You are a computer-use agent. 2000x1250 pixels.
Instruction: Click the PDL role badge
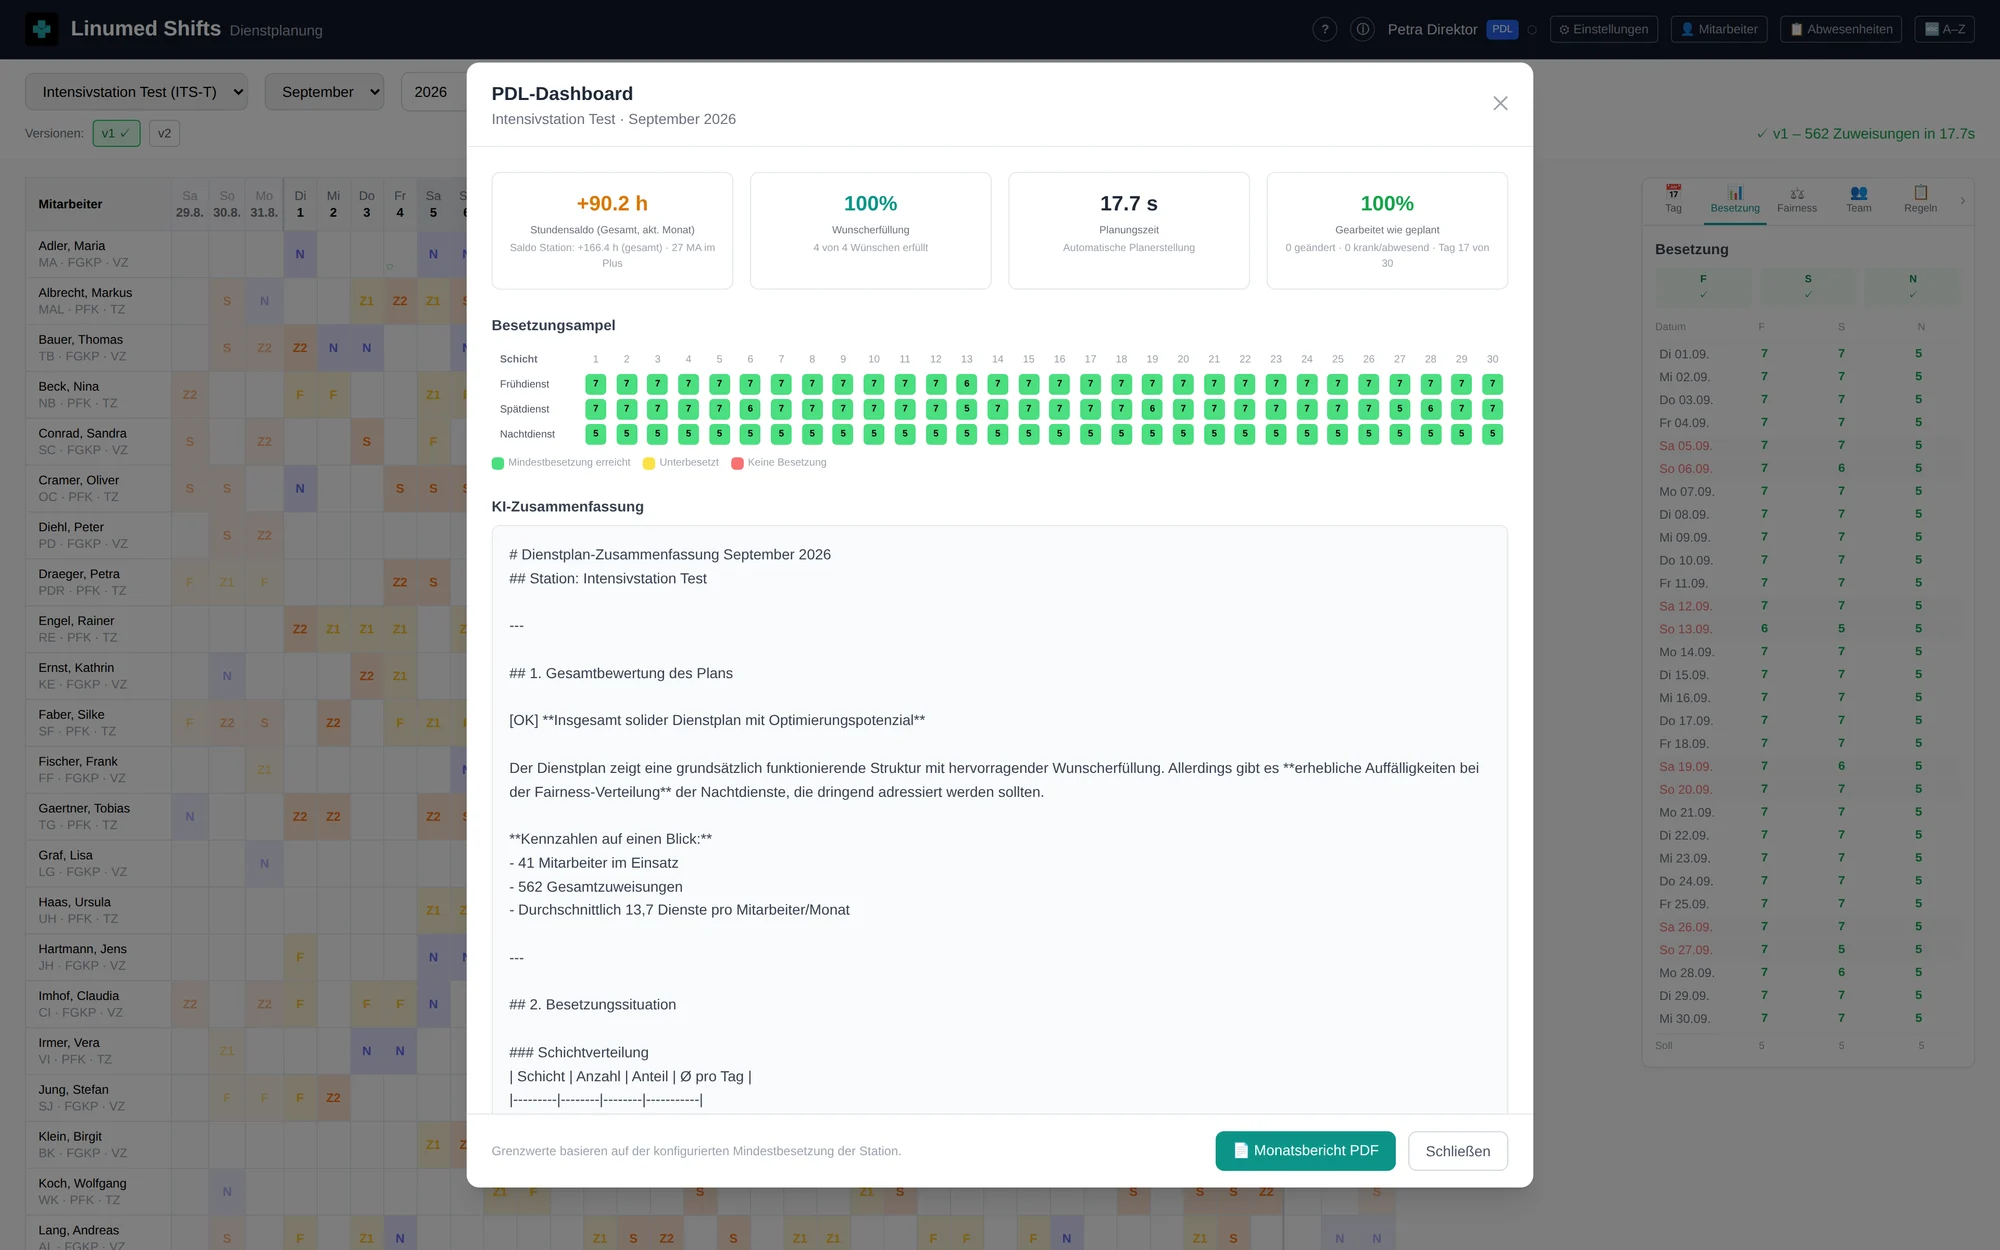coord(1502,29)
